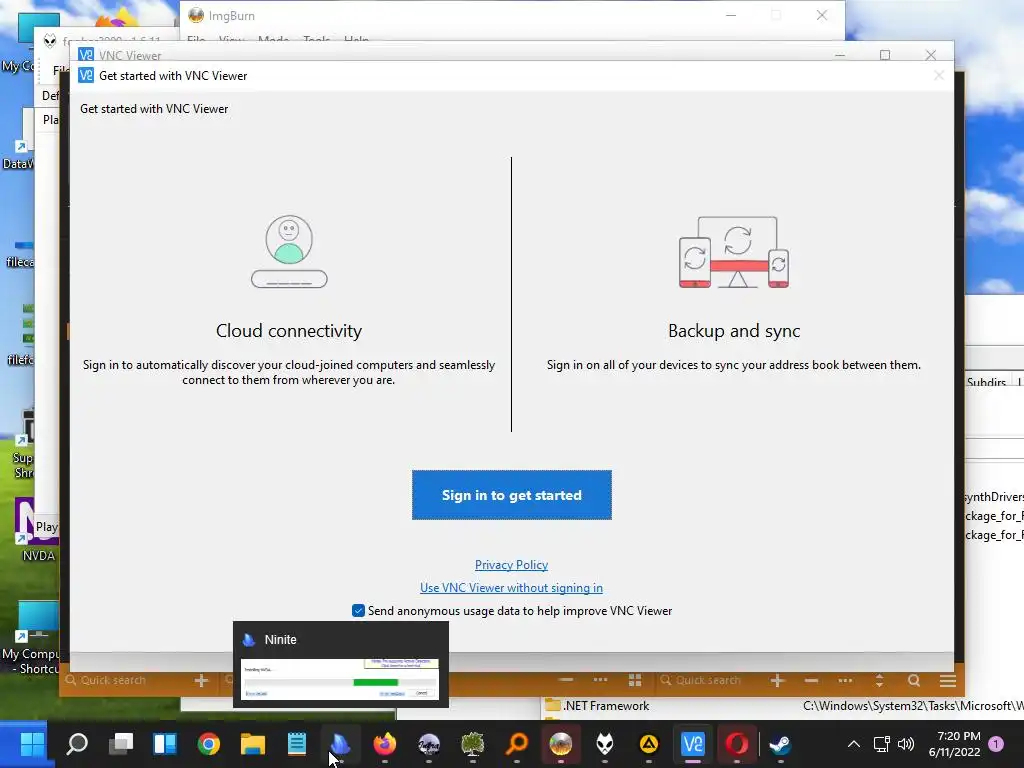Show hidden system tray icons
The image size is (1024, 768).
pyautogui.click(x=854, y=744)
